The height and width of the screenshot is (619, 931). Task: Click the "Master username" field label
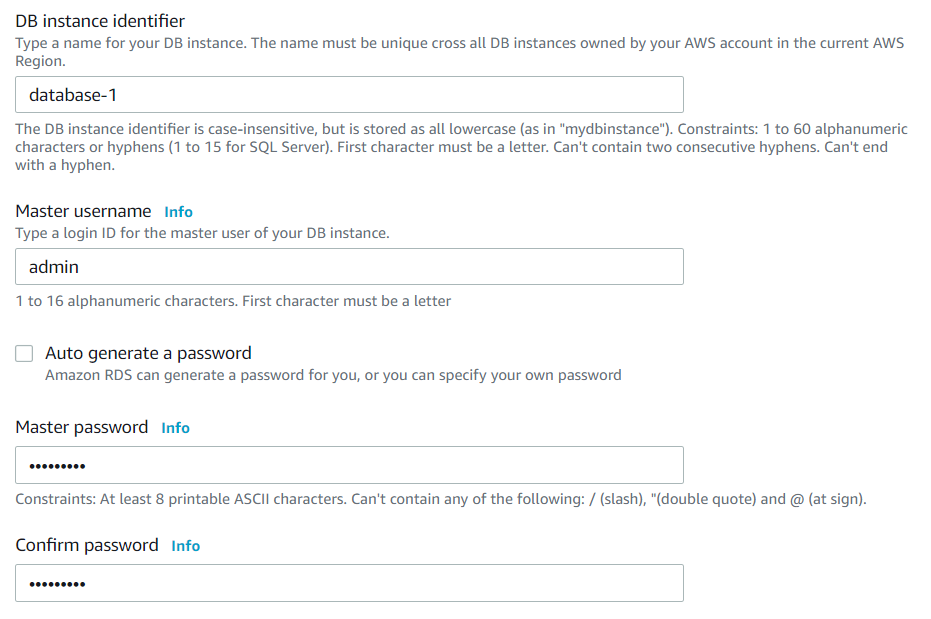(83, 211)
